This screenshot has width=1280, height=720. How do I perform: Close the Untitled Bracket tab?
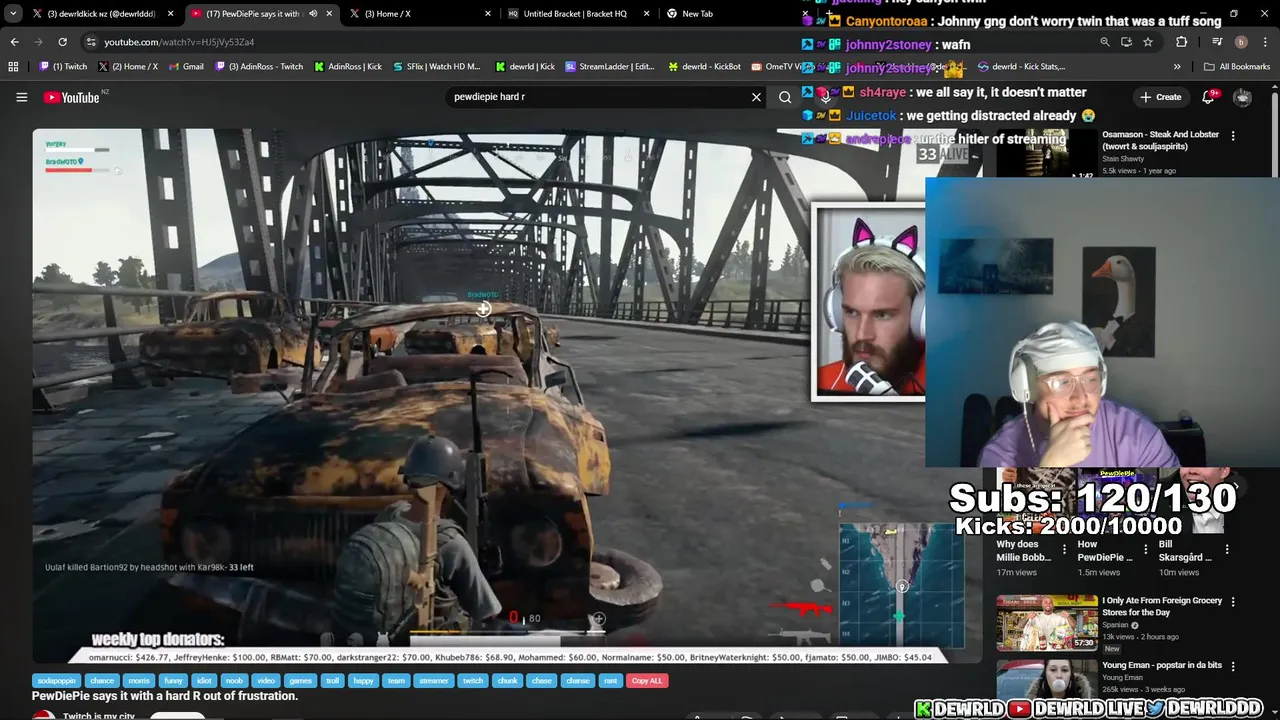coord(646,14)
